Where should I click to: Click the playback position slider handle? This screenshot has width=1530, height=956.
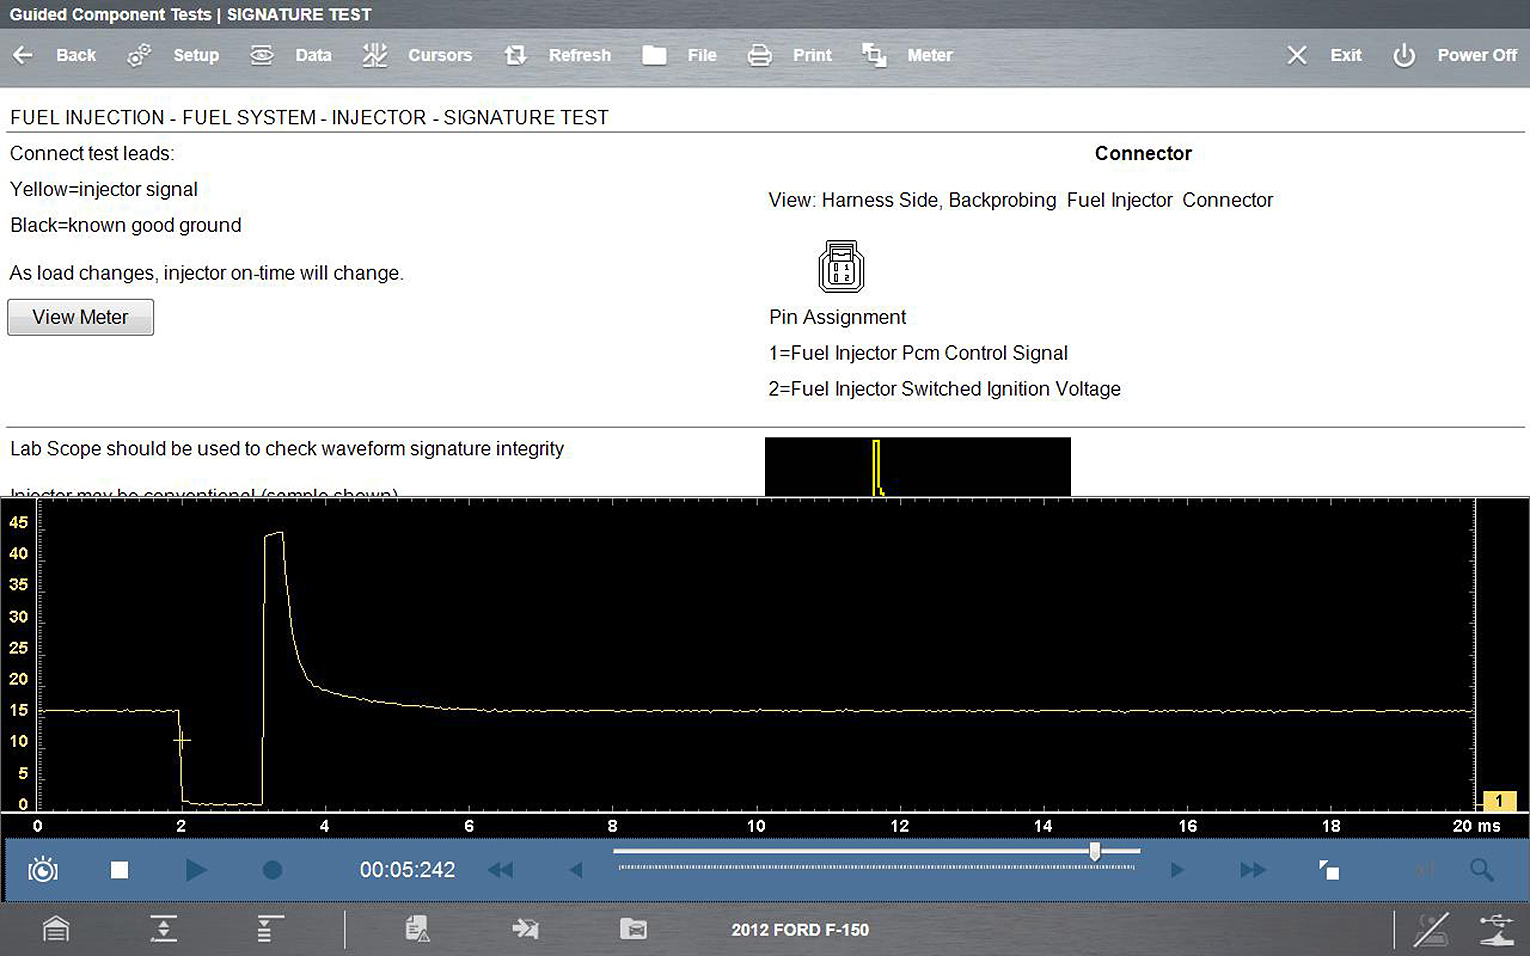click(1095, 851)
